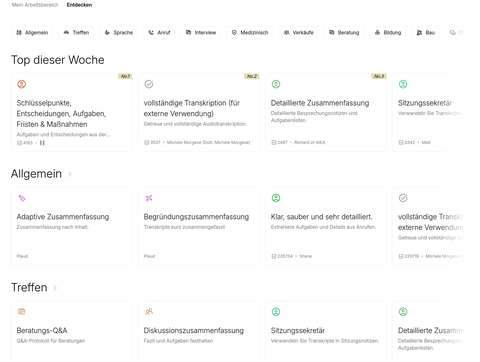Click author Michele Morgese on No.2 card
This screenshot has width=480, height=362.
(208, 142)
